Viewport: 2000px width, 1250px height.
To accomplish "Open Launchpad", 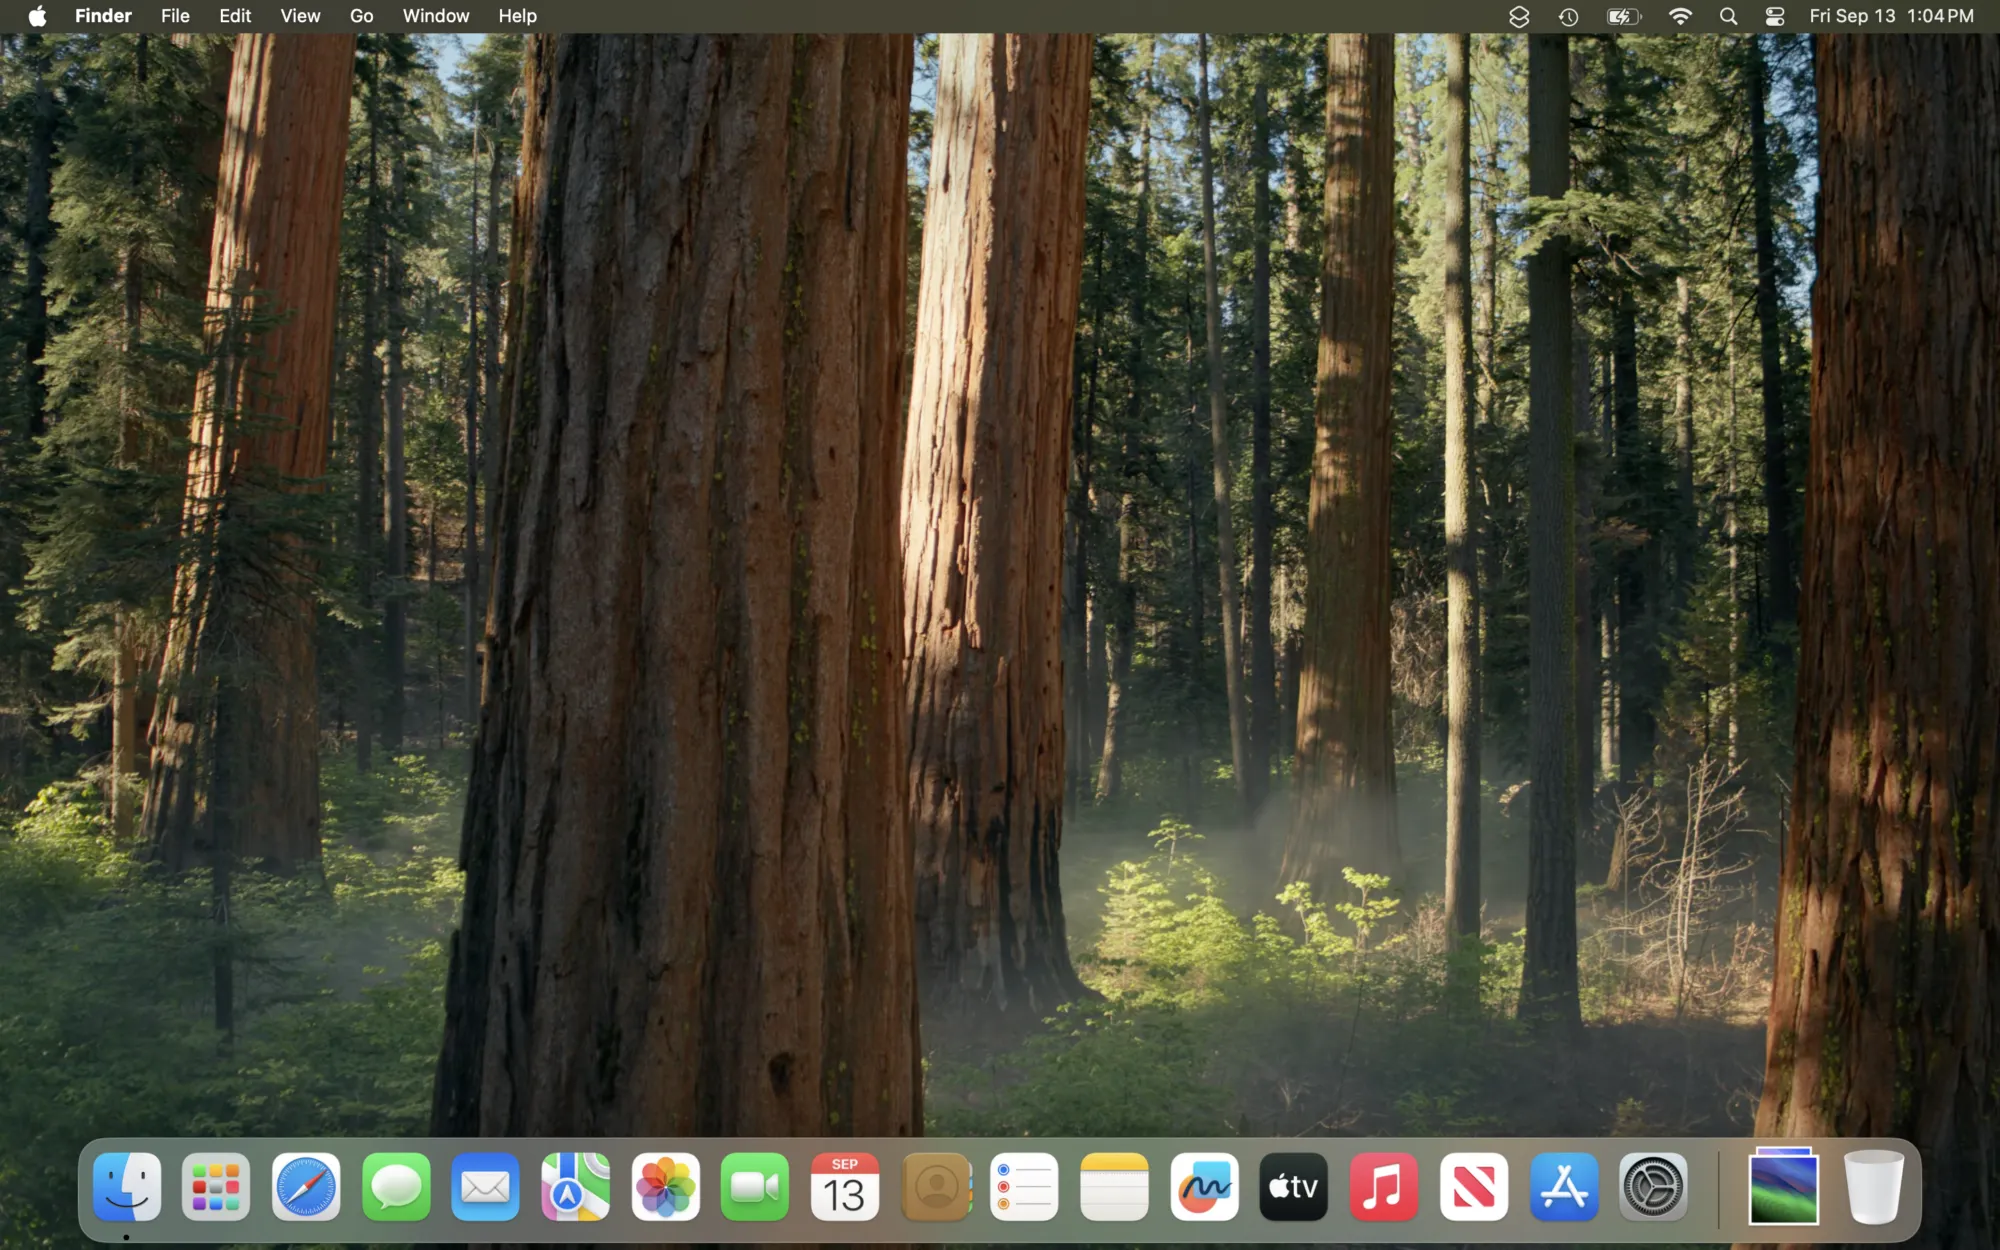I will click(x=215, y=1188).
